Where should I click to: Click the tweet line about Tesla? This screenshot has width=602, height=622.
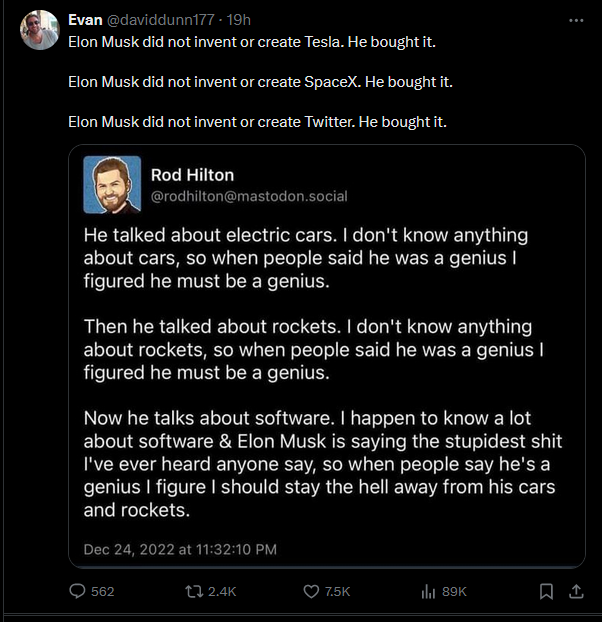(x=251, y=44)
